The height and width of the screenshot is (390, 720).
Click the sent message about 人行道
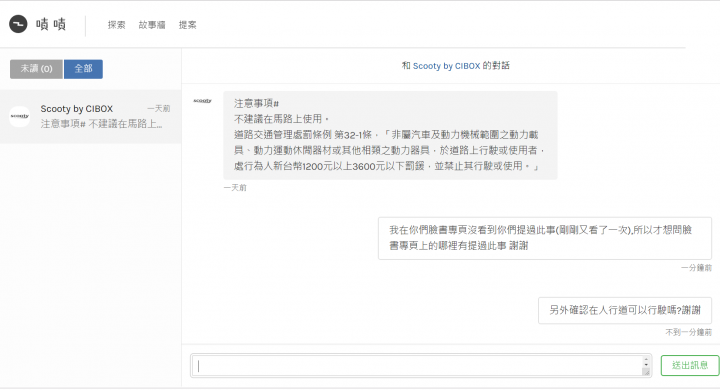pyautogui.click(x=625, y=310)
